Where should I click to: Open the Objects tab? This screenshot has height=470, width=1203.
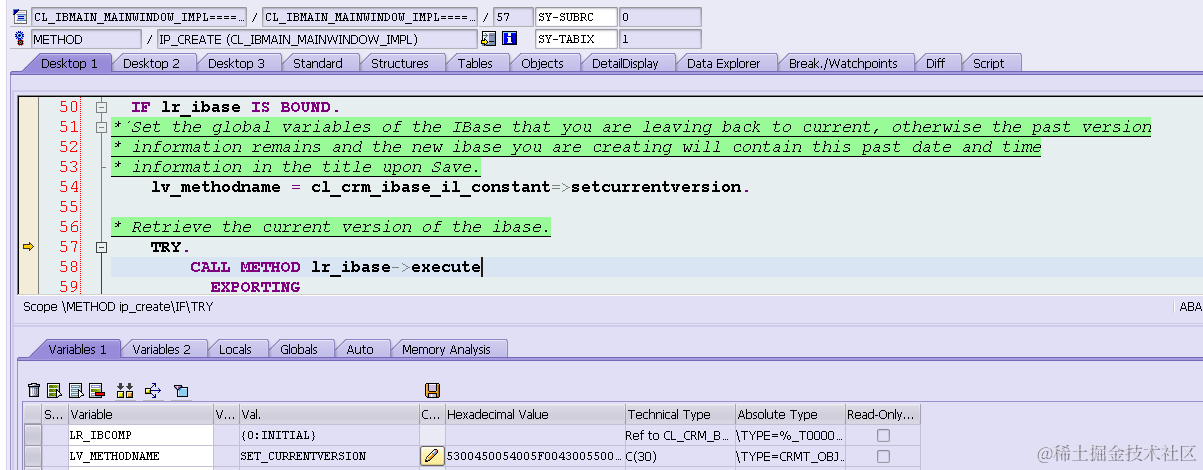tap(543, 63)
